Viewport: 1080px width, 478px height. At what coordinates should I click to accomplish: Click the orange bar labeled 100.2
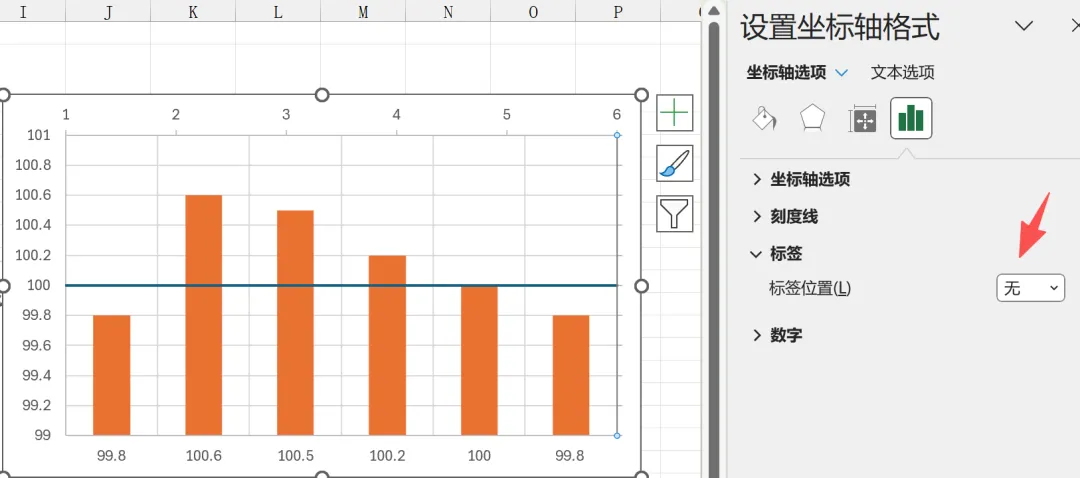coord(387,345)
